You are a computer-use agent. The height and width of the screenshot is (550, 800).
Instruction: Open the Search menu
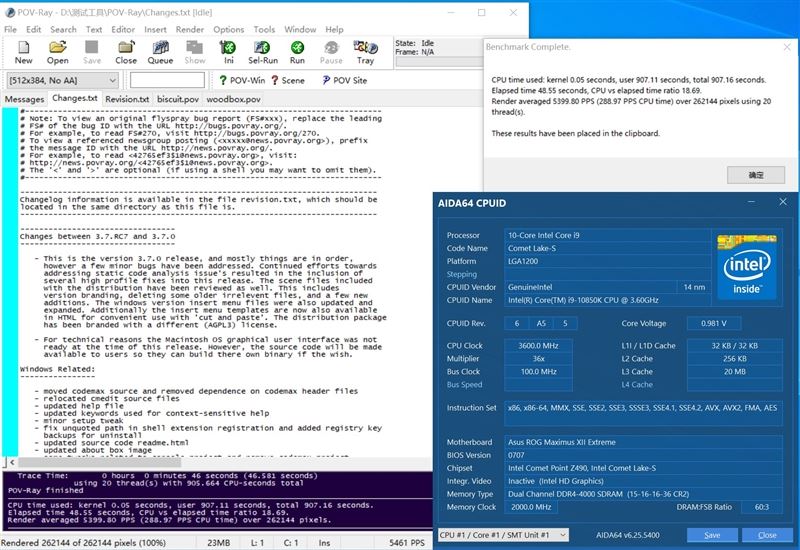pyautogui.click(x=63, y=30)
